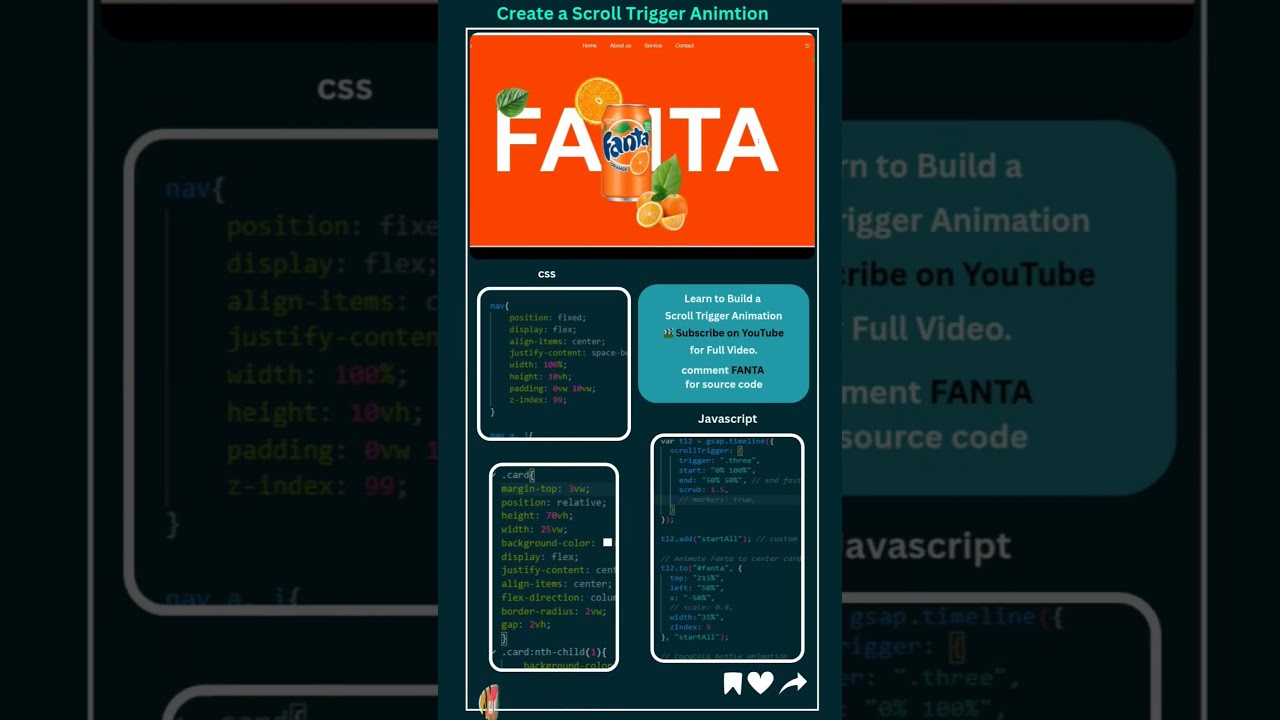The height and width of the screenshot is (720, 1280).
Task: Select the nav CSS code snippet panel
Action: tap(554, 364)
